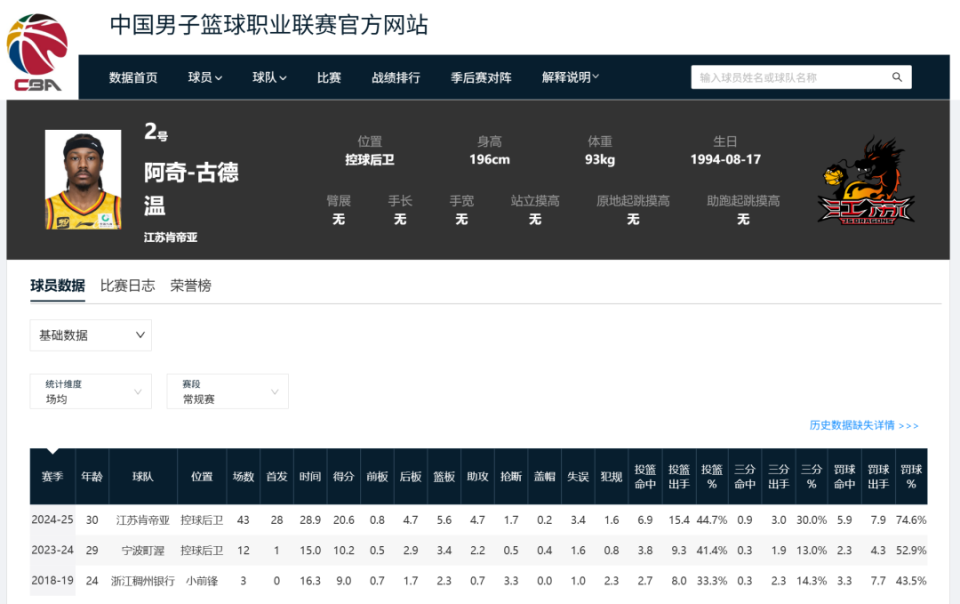Open the 统计维度 场均 dropdown

click(x=90, y=391)
